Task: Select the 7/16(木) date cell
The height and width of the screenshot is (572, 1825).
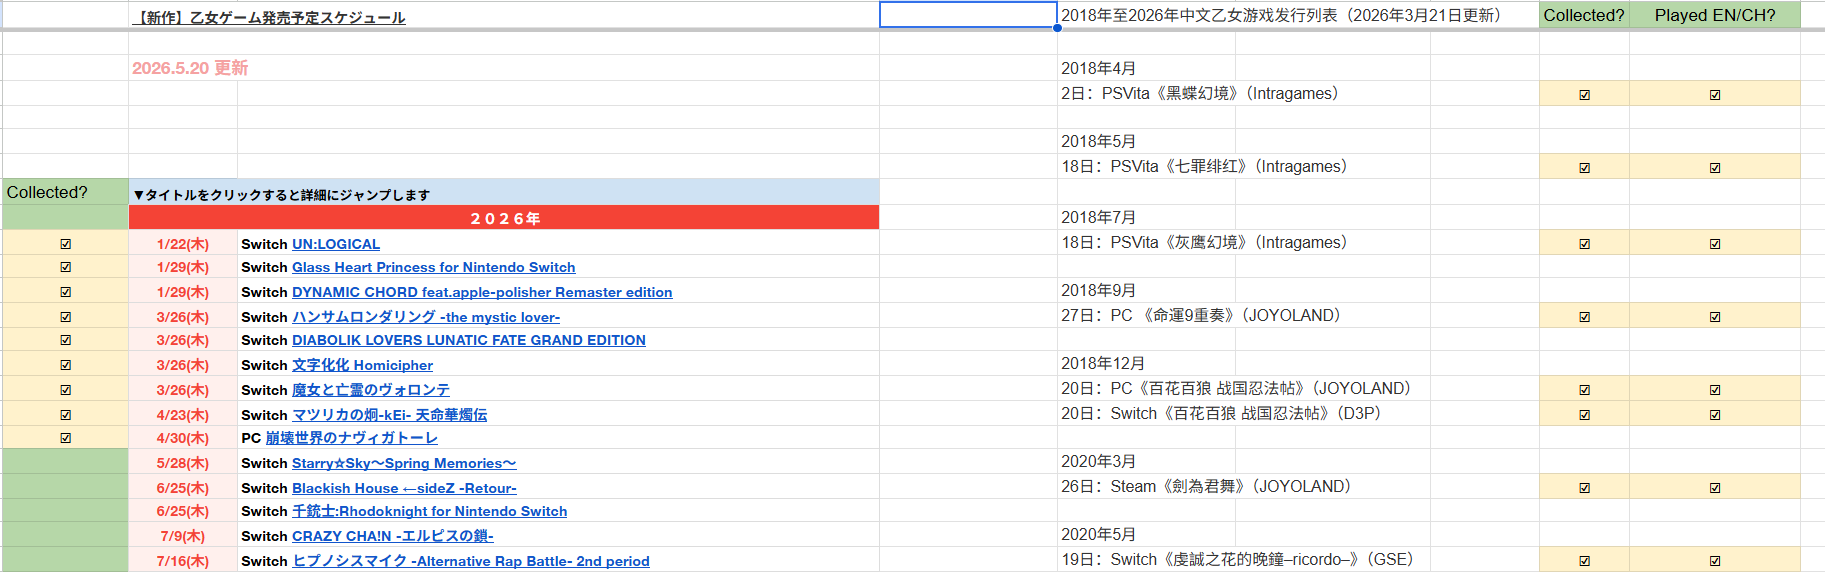Action: coord(183,561)
